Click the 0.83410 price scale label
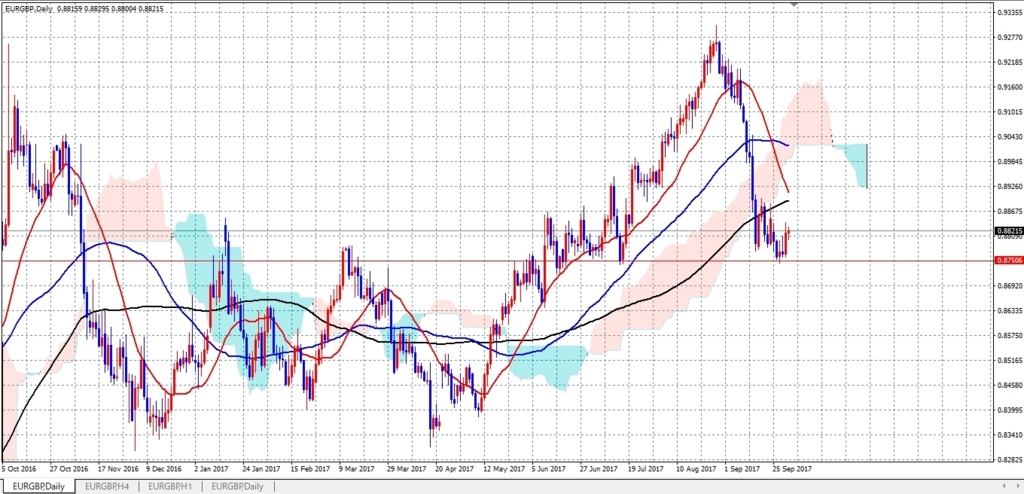The height and width of the screenshot is (494, 1024). (1009, 435)
